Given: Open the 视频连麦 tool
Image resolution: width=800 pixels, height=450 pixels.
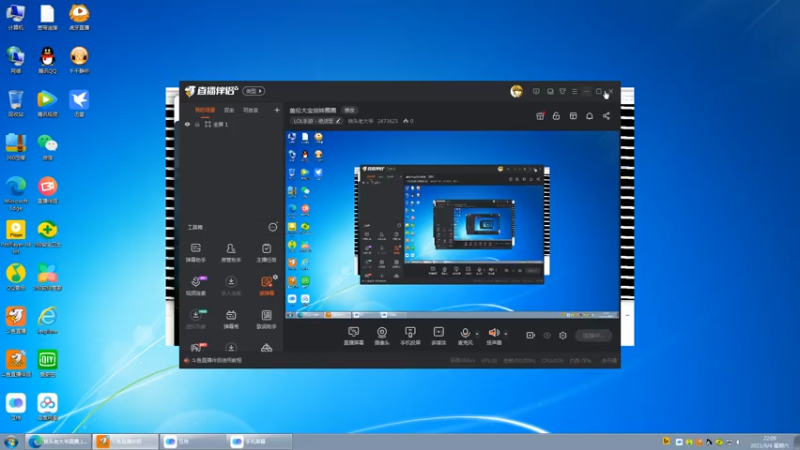Looking at the screenshot, I should pos(195,286).
